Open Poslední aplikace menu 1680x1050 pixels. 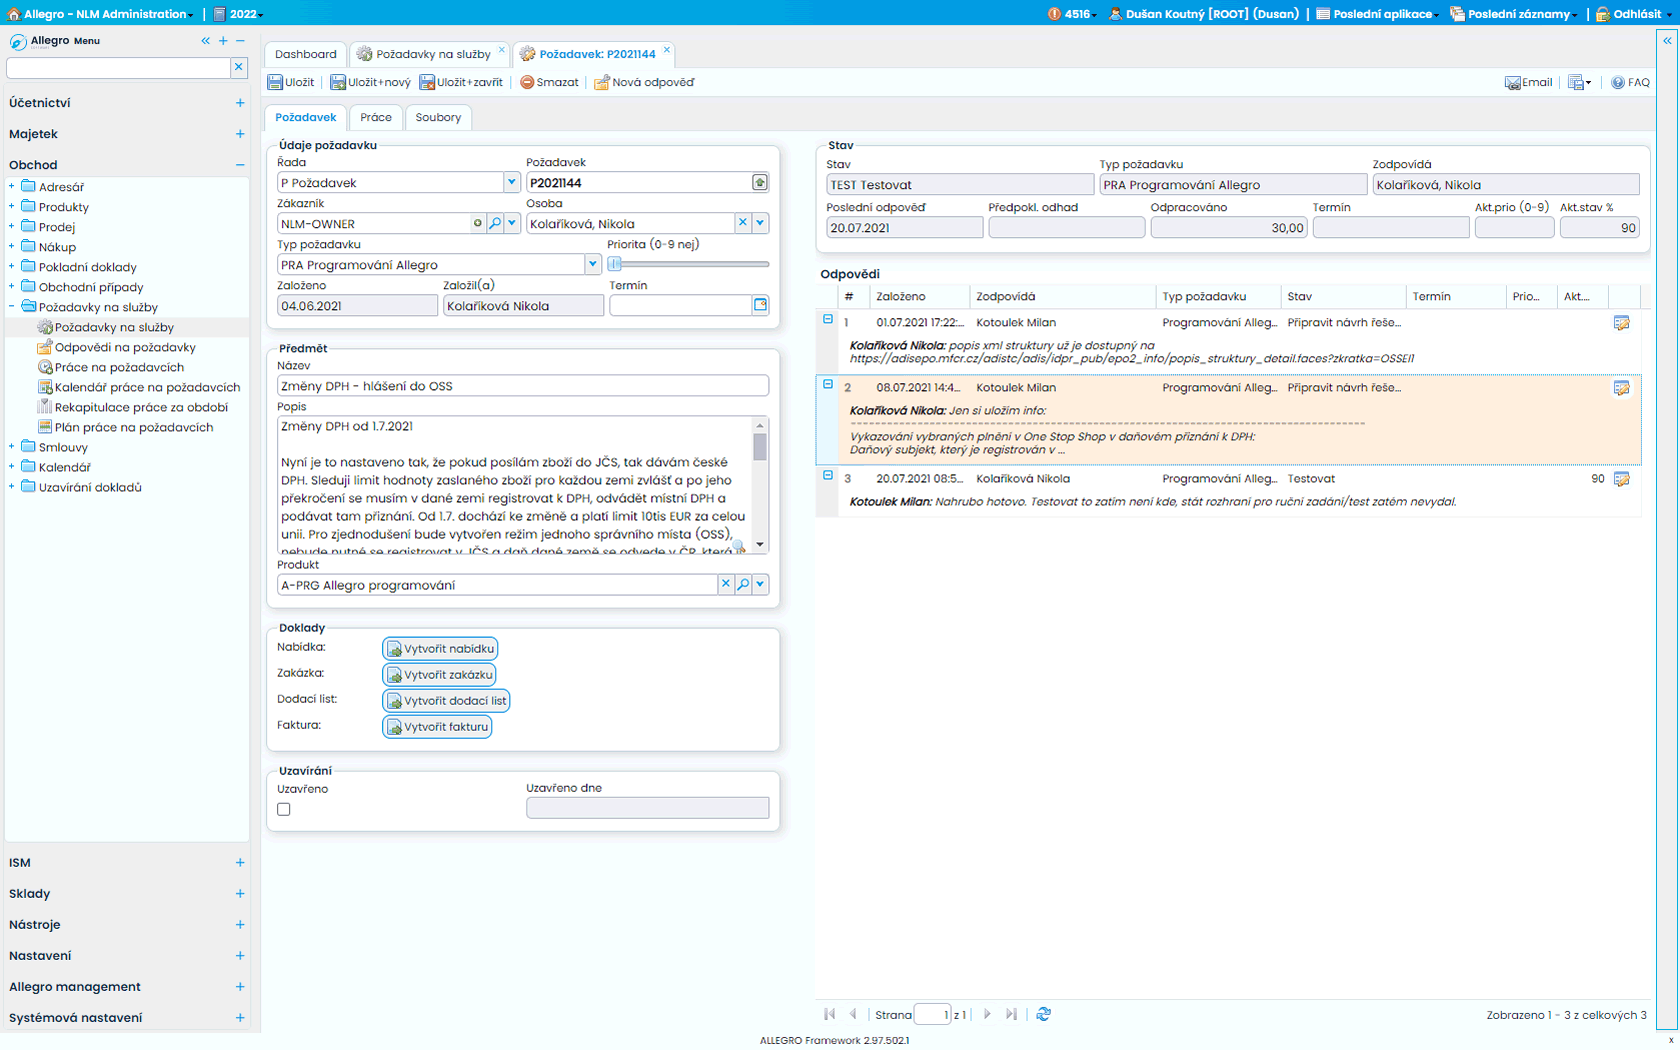tap(1378, 14)
